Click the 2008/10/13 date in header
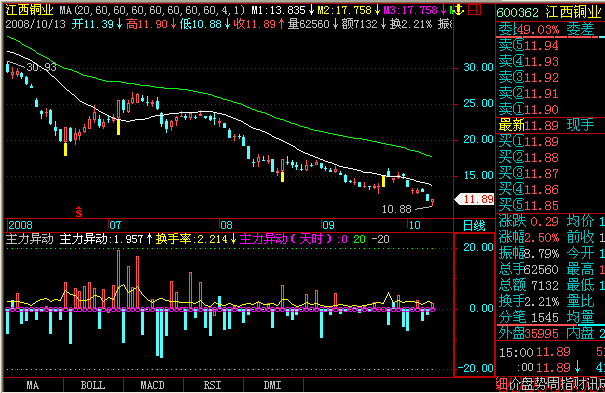 tap(35, 24)
